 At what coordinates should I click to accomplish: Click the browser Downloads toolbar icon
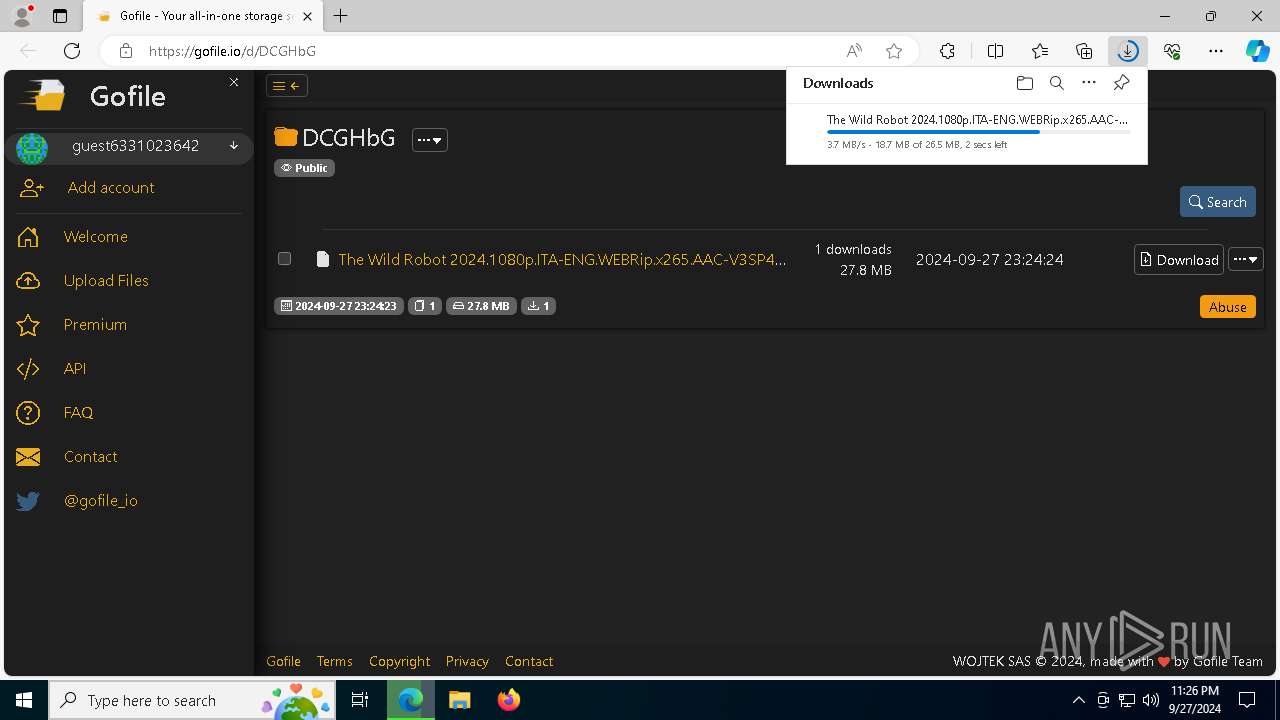[1128, 51]
